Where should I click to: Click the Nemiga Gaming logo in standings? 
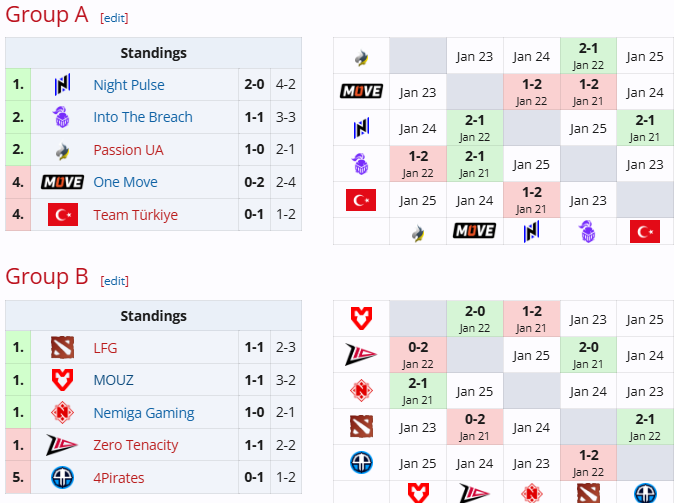[x=62, y=413]
